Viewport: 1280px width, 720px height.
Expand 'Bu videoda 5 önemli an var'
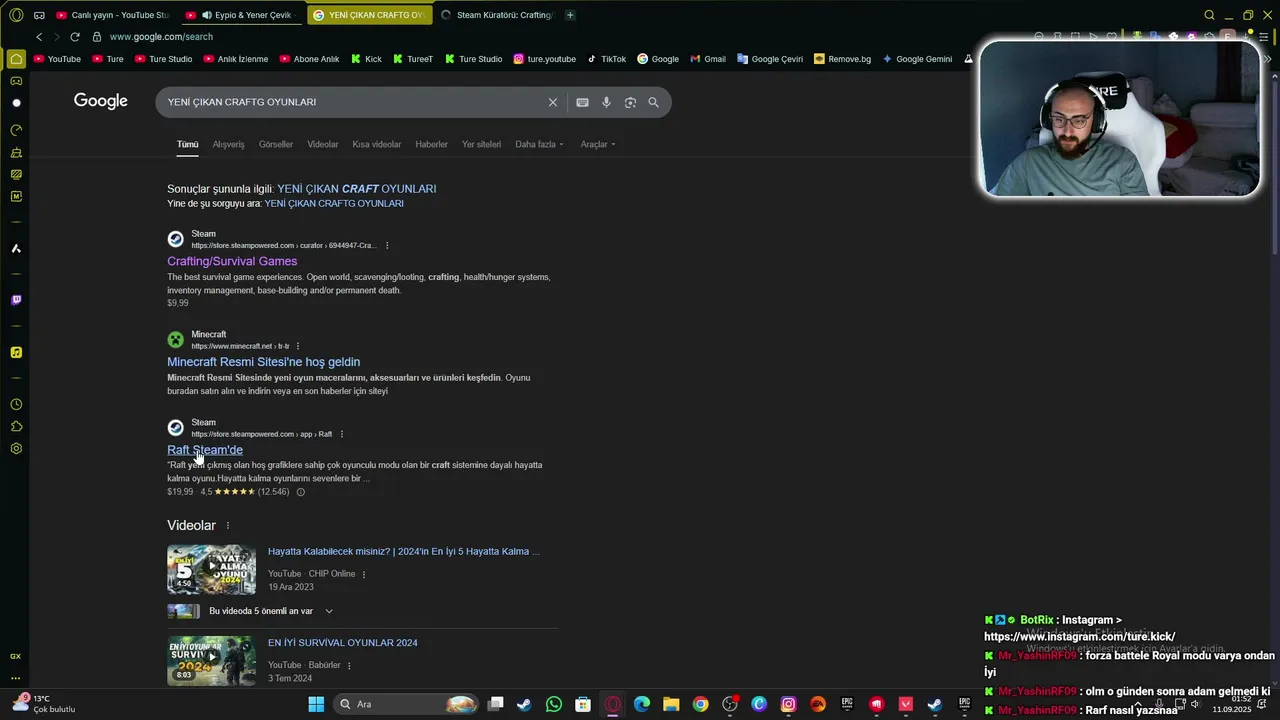click(328, 611)
